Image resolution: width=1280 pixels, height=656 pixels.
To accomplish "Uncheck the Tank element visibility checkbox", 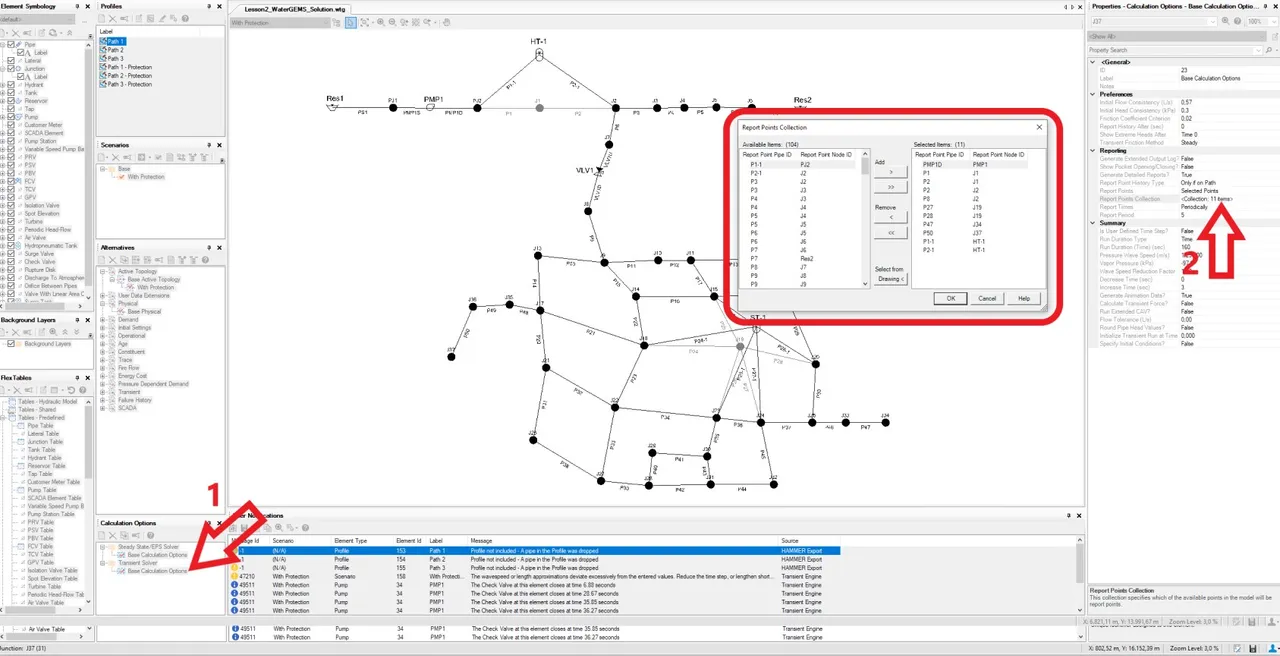I will pyautogui.click(x=11, y=93).
